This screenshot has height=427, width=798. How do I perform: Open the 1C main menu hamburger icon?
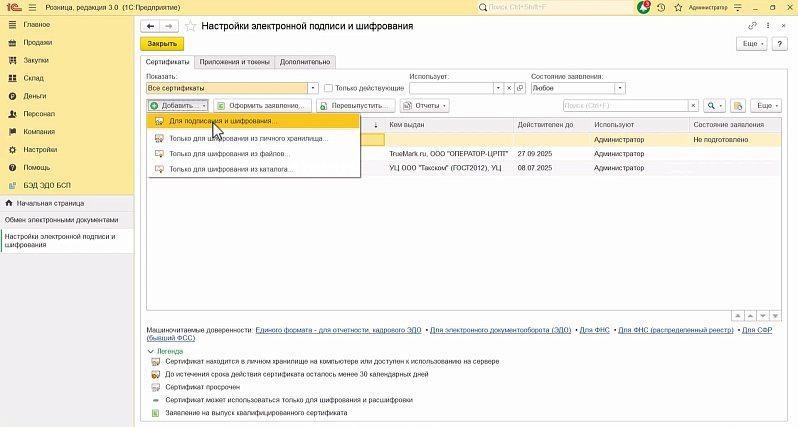(33, 8)
